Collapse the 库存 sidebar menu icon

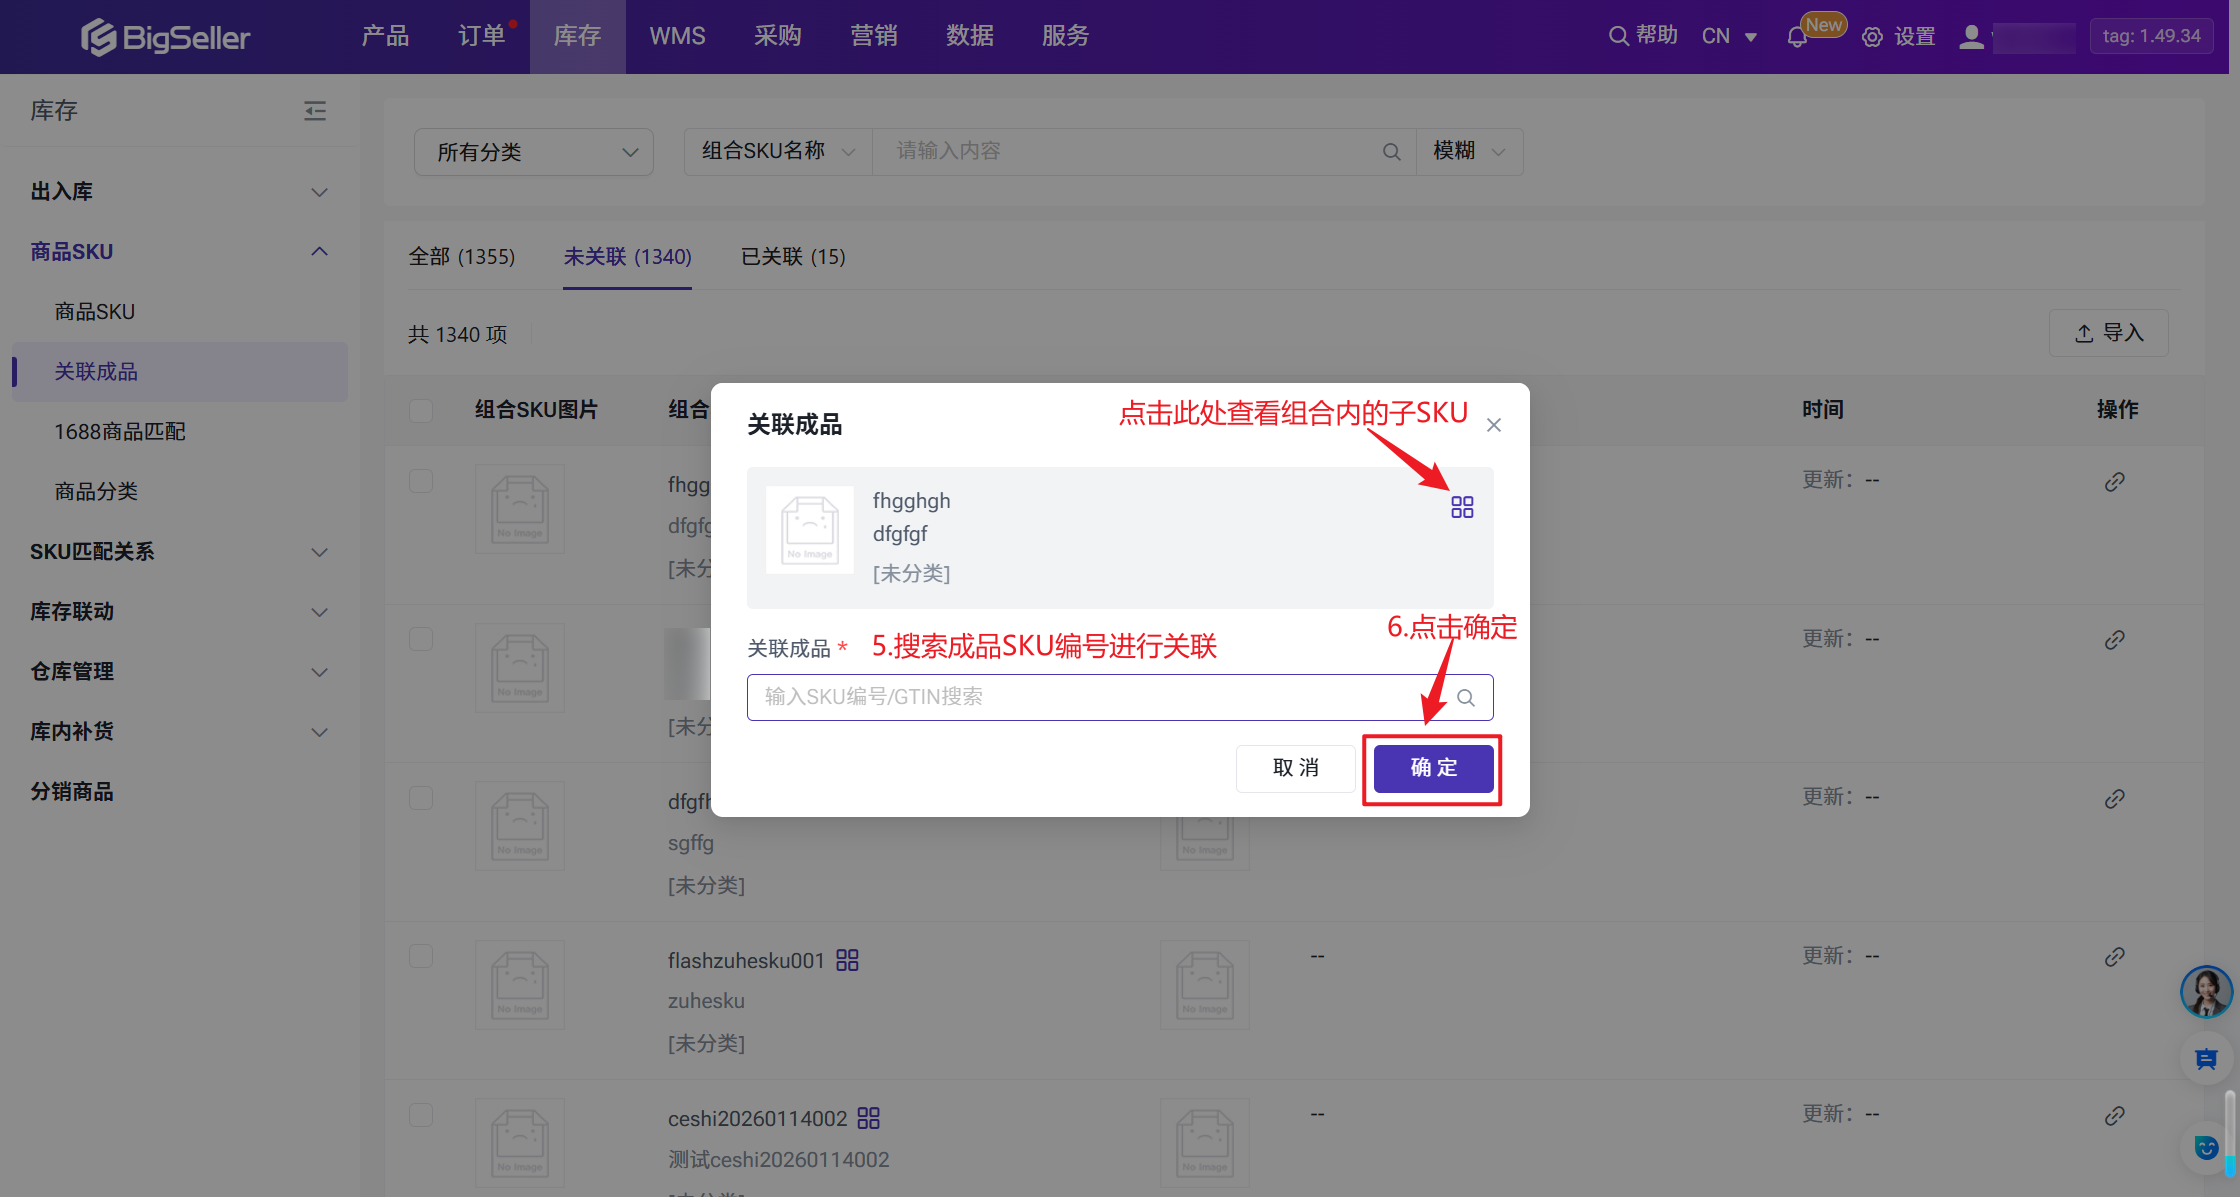click(x=315, y=111)
